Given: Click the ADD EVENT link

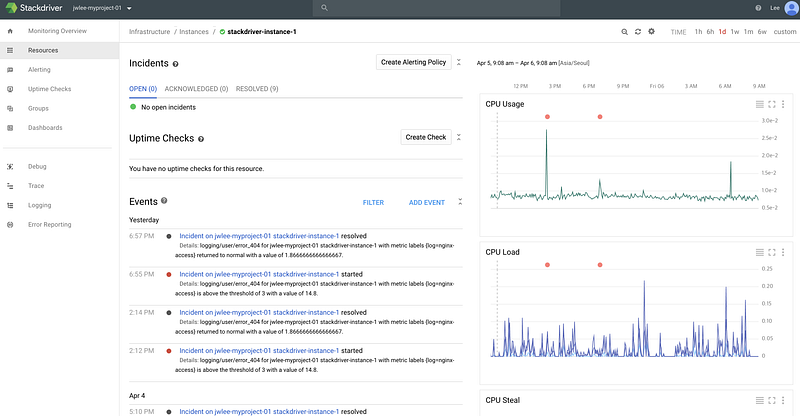Looking at the screenshot, I should click(x=427, y=203).
